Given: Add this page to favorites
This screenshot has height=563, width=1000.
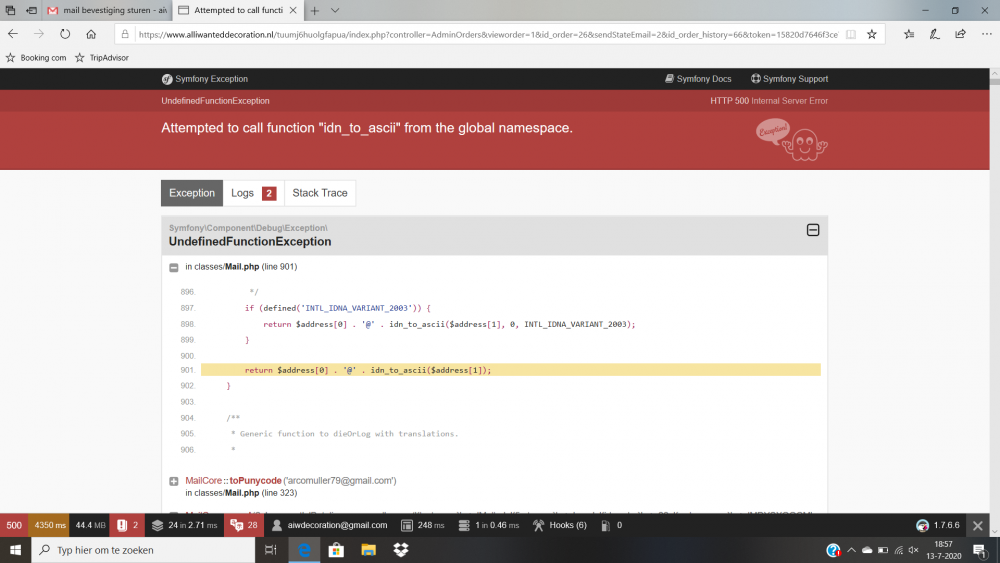Looking at the screenshot, I should point(872,34).
